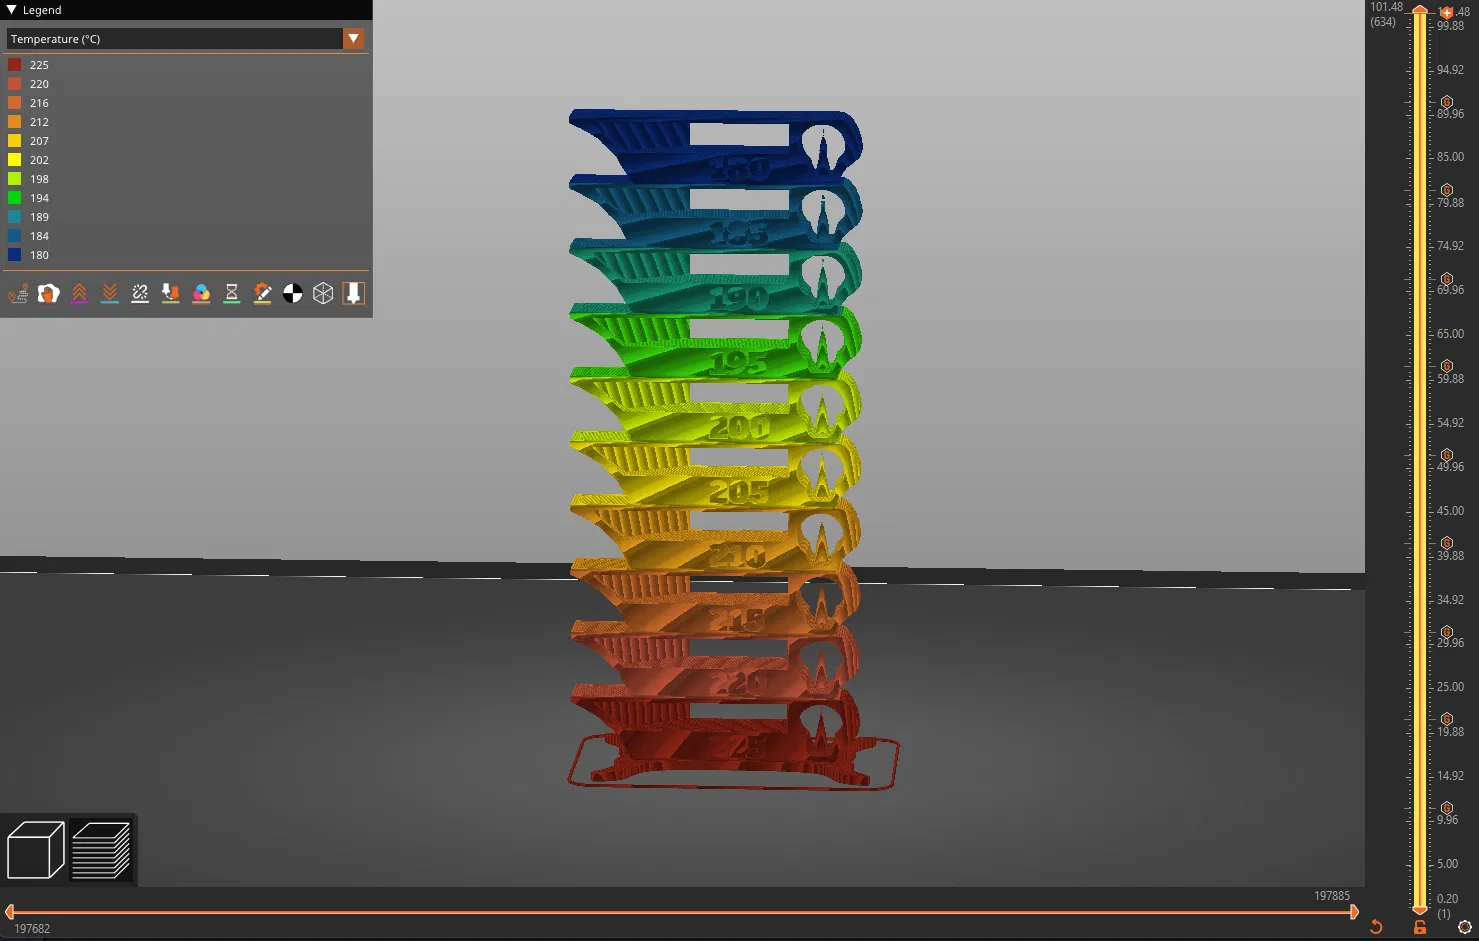The image size is (1479, 941).
Task: Click the yellow 202 color swatch
Action: pyautogui.click(x=15, y=160)
